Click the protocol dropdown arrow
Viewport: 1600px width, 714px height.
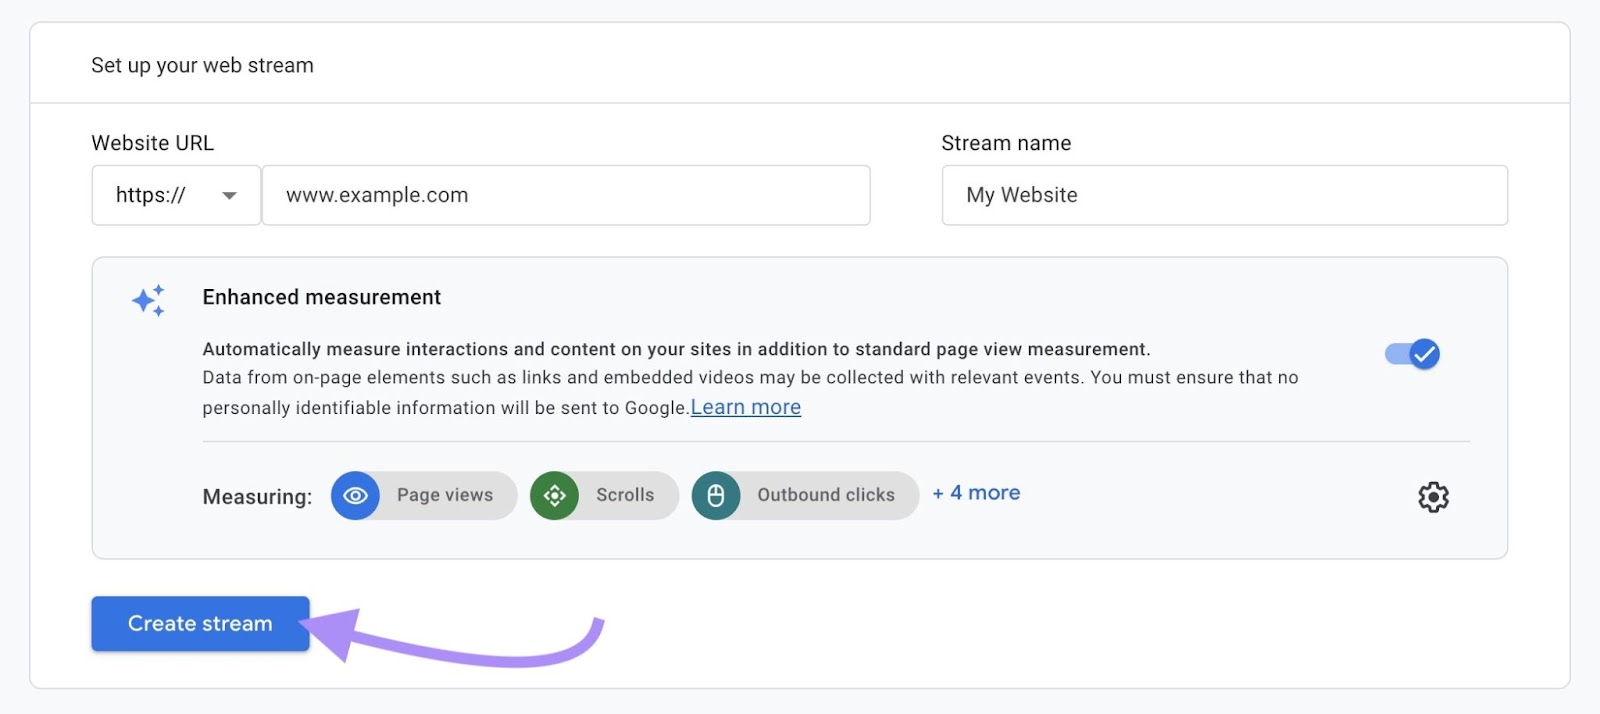[229, 196]
